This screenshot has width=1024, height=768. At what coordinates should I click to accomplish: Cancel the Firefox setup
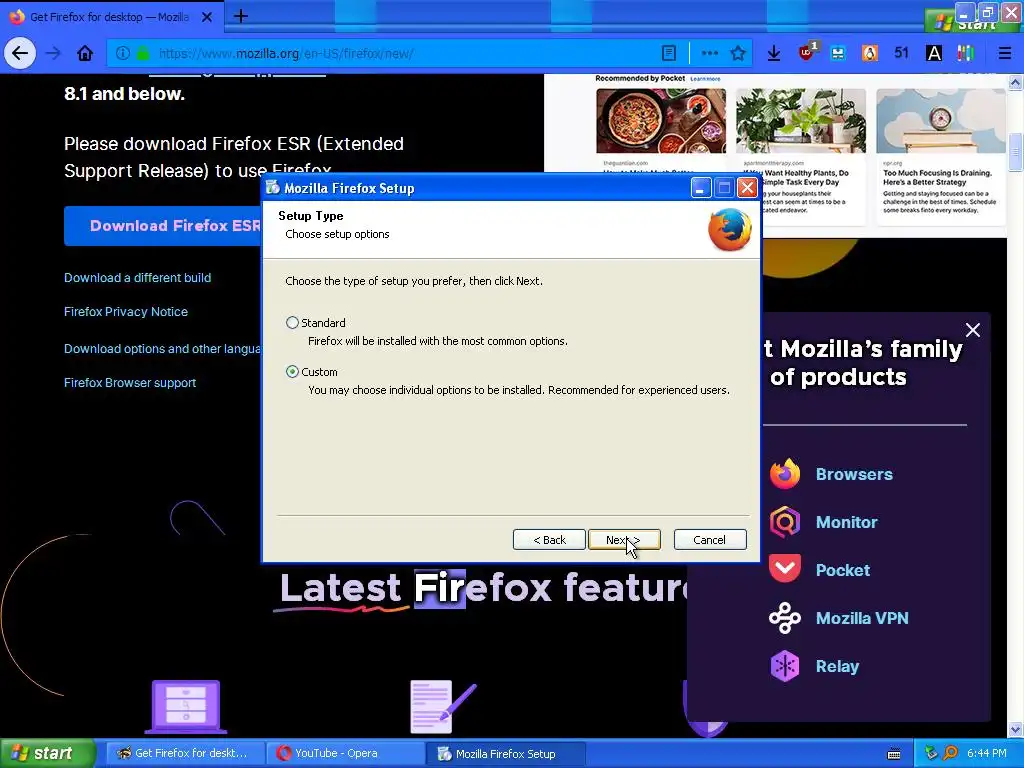[710, 539]
